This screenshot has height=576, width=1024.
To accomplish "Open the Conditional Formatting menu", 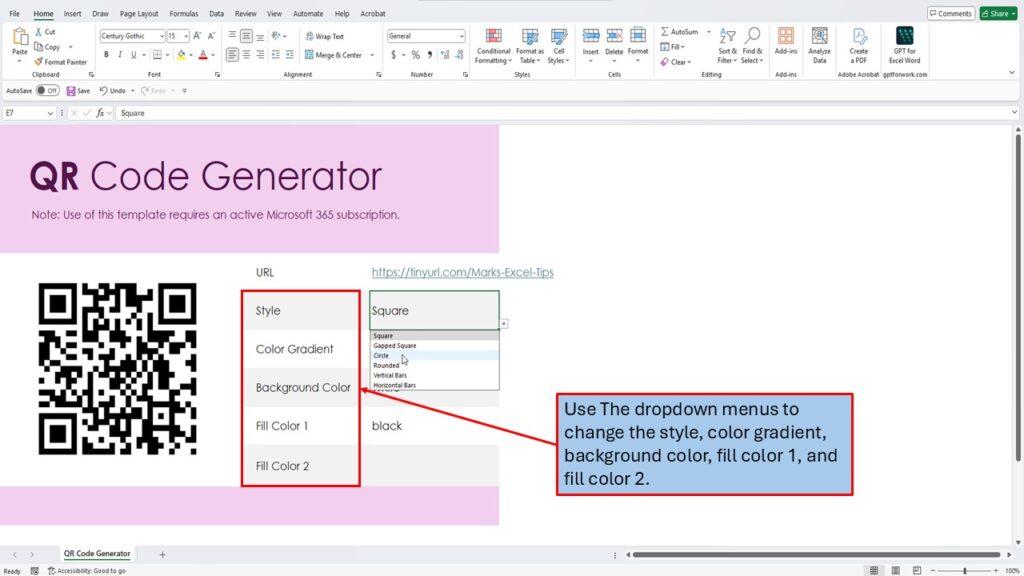I will 493,45.
